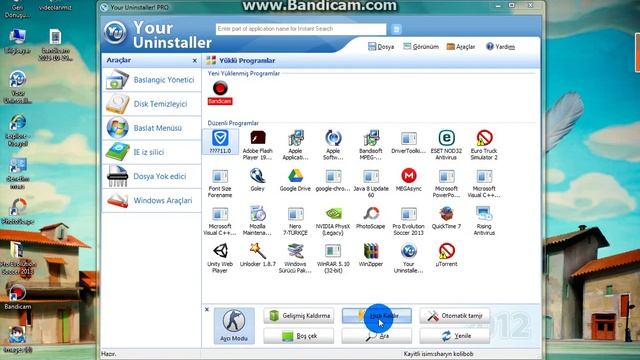
Task: Click the Gelişmiş Kaldırma button
Action: click(299, 316)
